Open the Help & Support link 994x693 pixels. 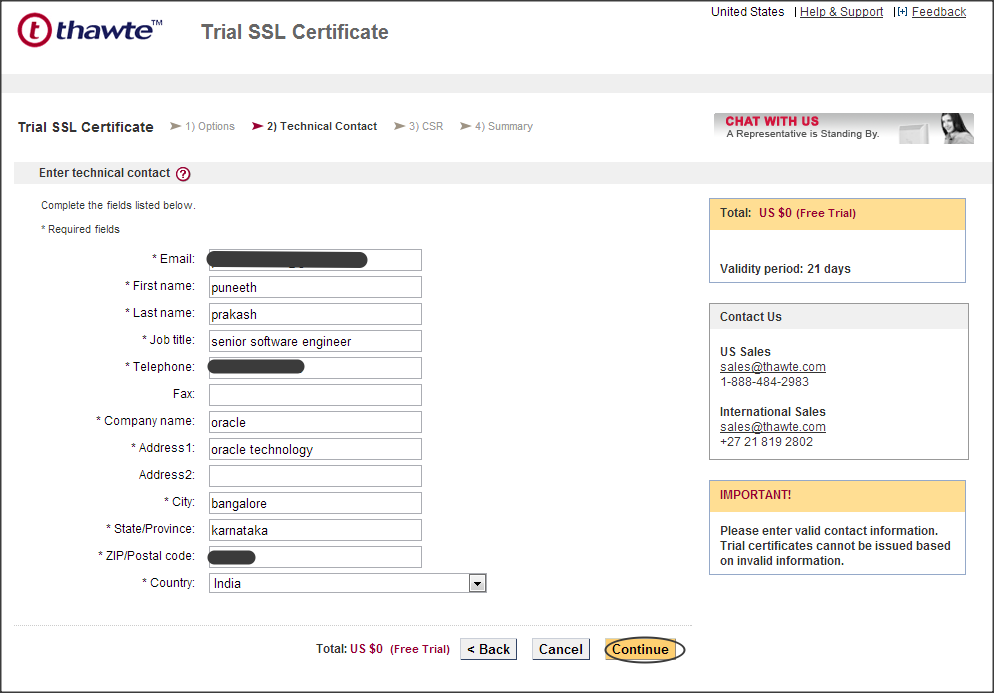coord(841,11)
